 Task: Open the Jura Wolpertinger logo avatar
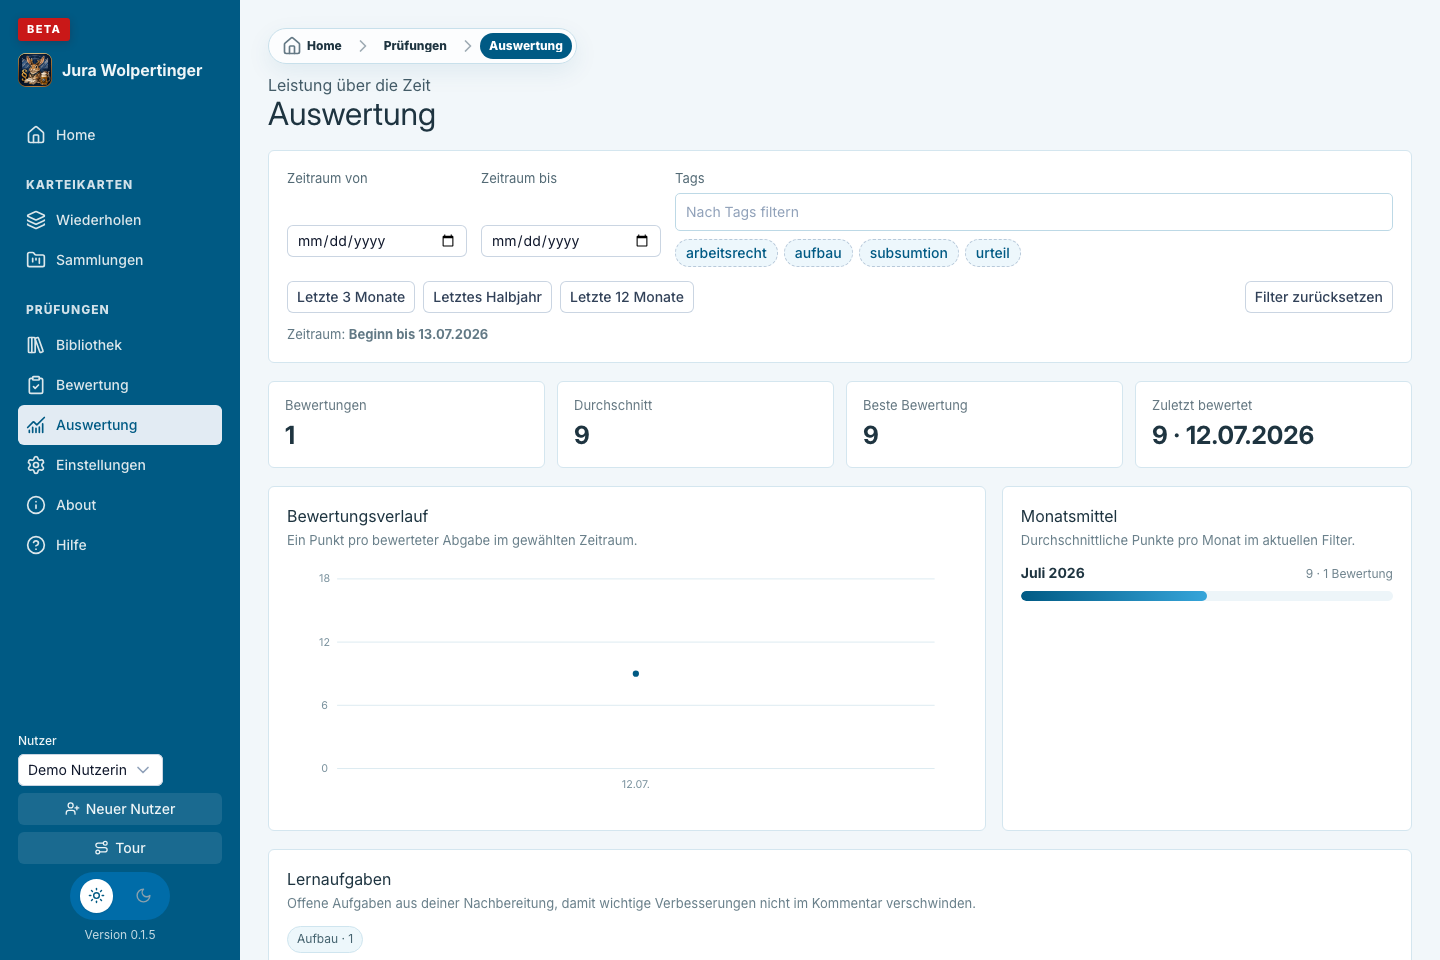click(x=35, y=70)
